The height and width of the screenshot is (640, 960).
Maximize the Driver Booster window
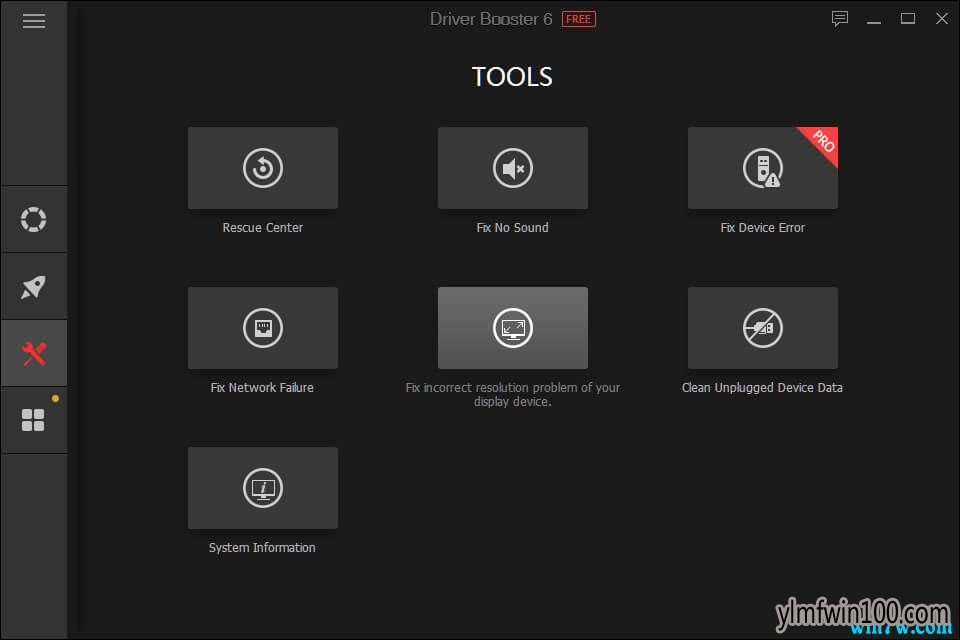pyautogui.click(x=908, y=19)
